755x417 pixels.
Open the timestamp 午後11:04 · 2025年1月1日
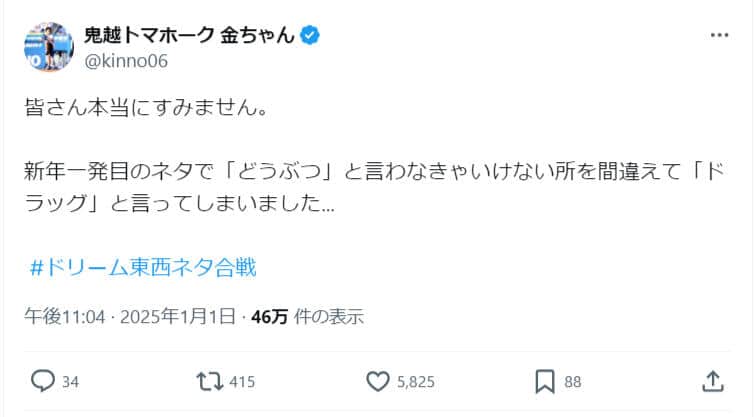click(x=130, y=317)
